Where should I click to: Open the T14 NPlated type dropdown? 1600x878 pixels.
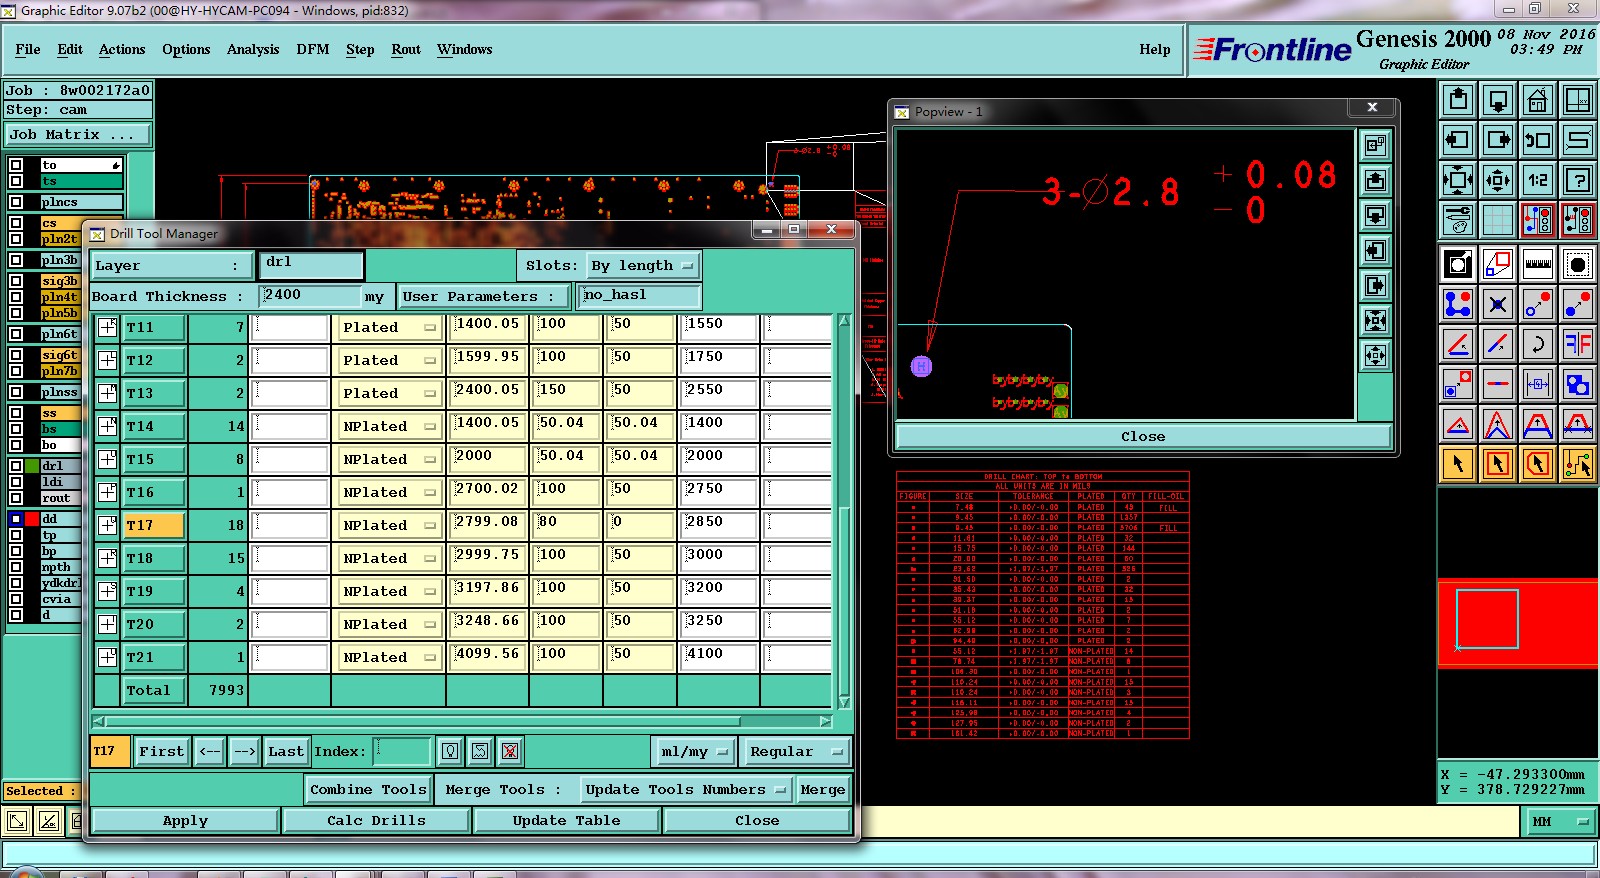pyautogui.click(x=388, y=426)
